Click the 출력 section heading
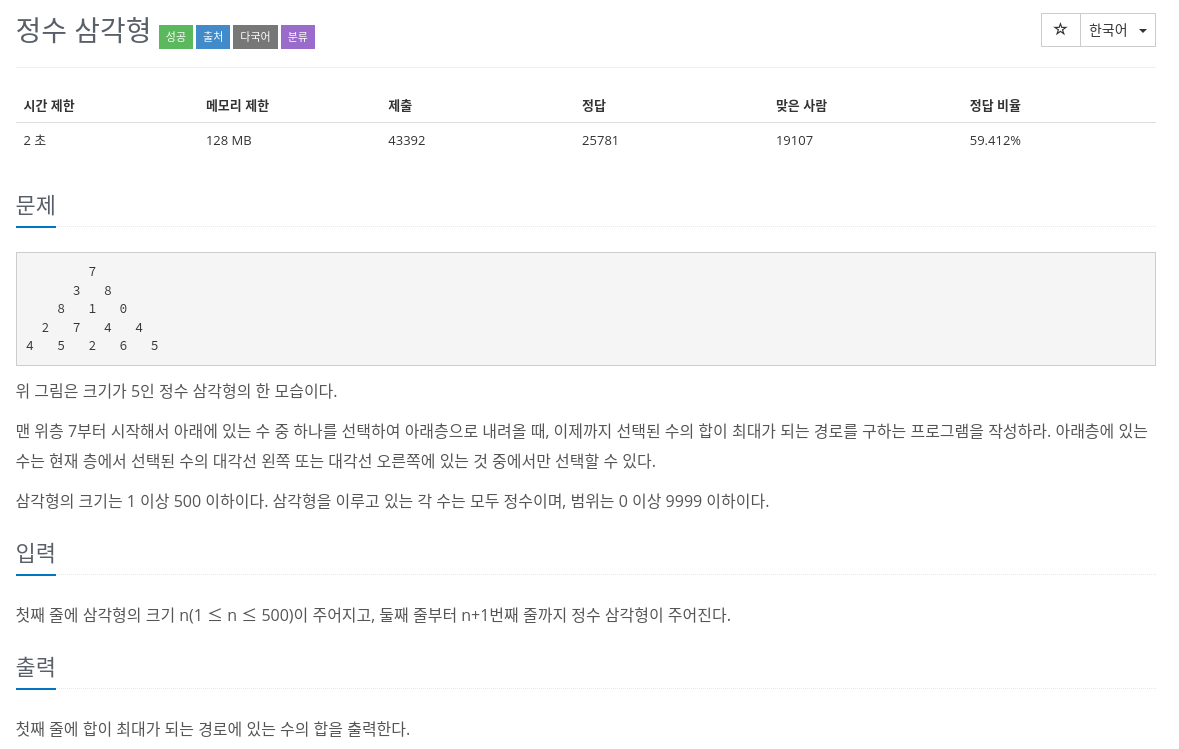This screenshot has height=749, width=1179. (x=35, y=667)
